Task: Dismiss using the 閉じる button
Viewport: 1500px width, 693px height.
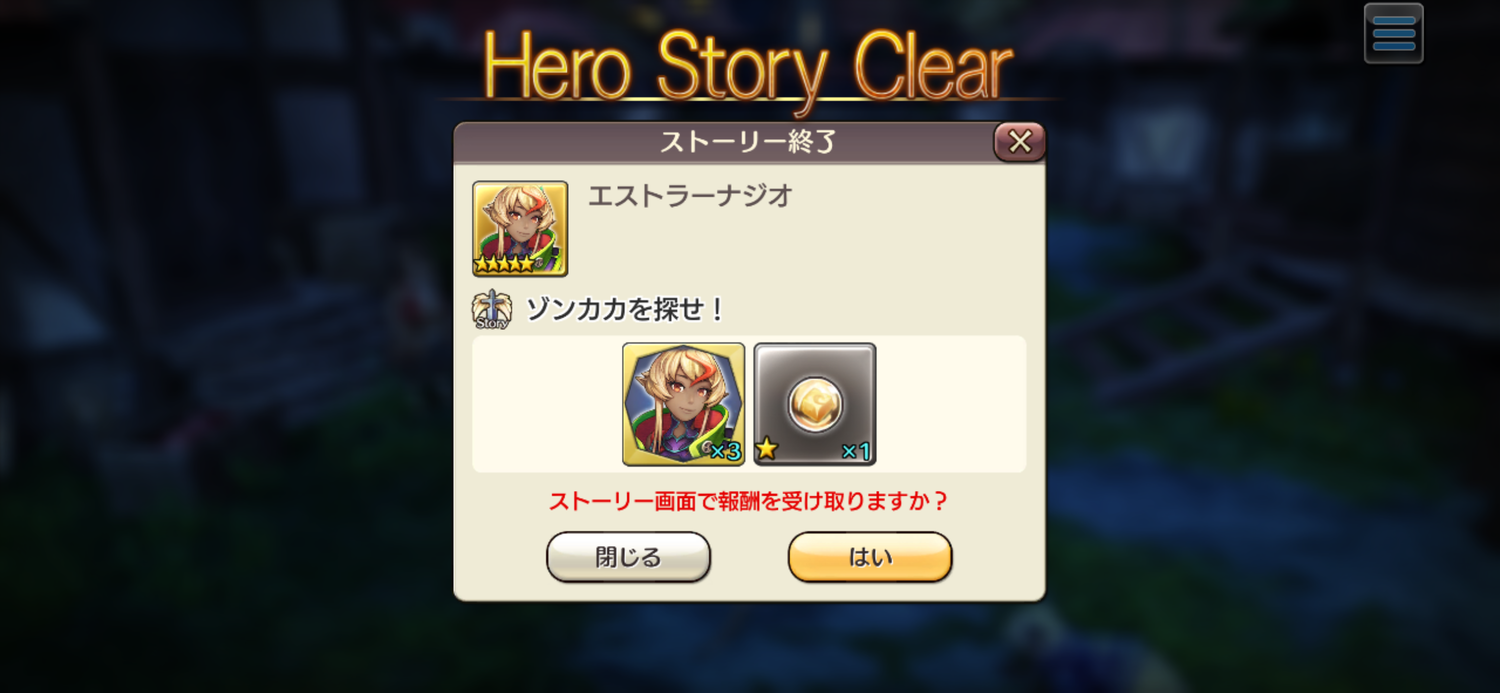Action: [x=628, y=557]
